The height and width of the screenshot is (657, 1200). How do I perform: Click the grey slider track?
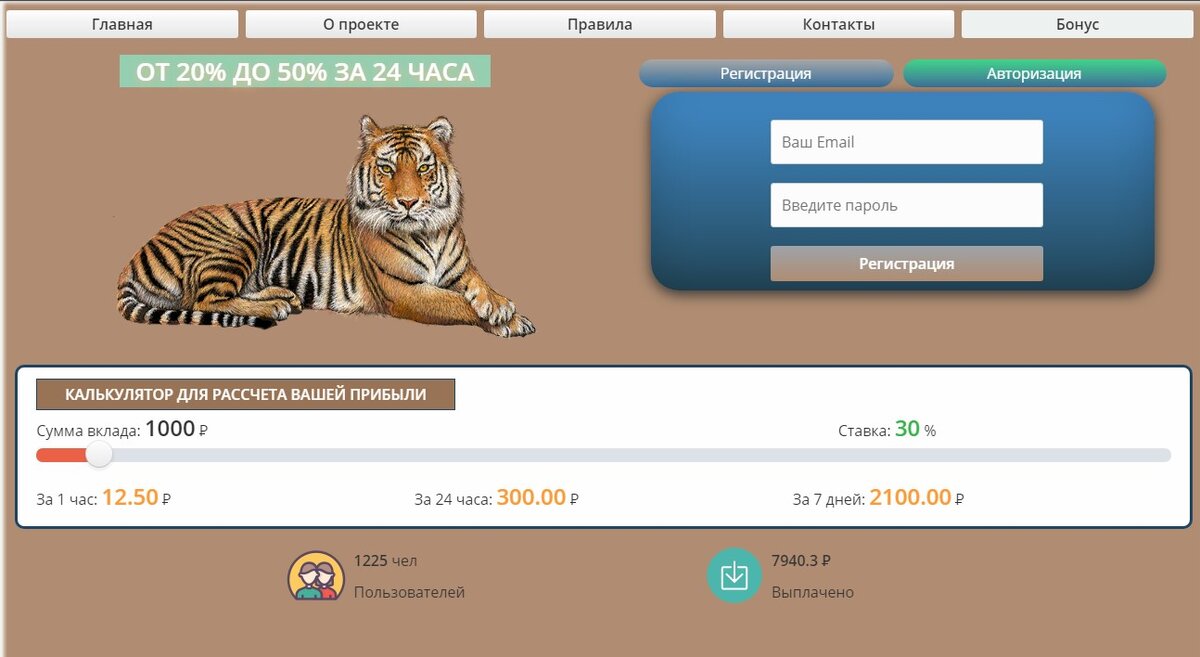point(641,455)
